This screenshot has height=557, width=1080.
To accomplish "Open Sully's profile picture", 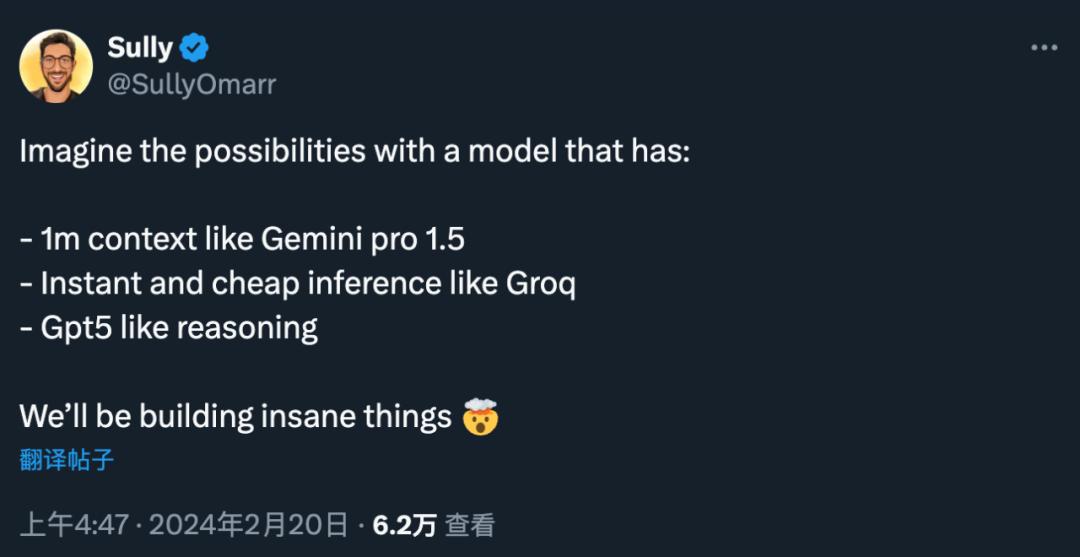I will point(56,66).
